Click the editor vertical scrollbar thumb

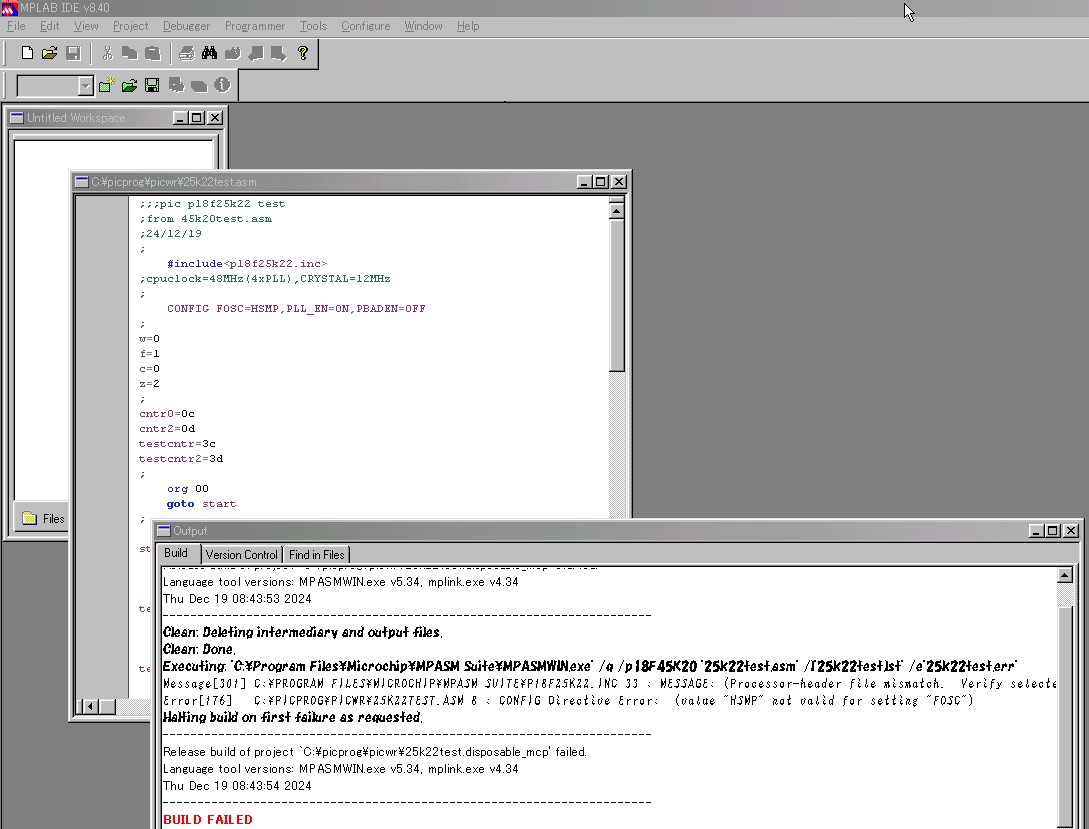[x=616, y=296]
